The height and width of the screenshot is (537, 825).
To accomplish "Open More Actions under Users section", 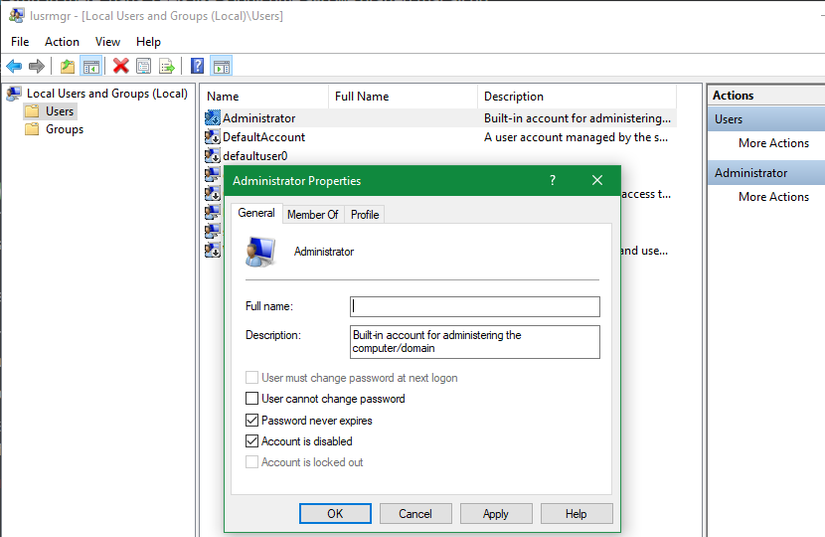I will point(773,143).
